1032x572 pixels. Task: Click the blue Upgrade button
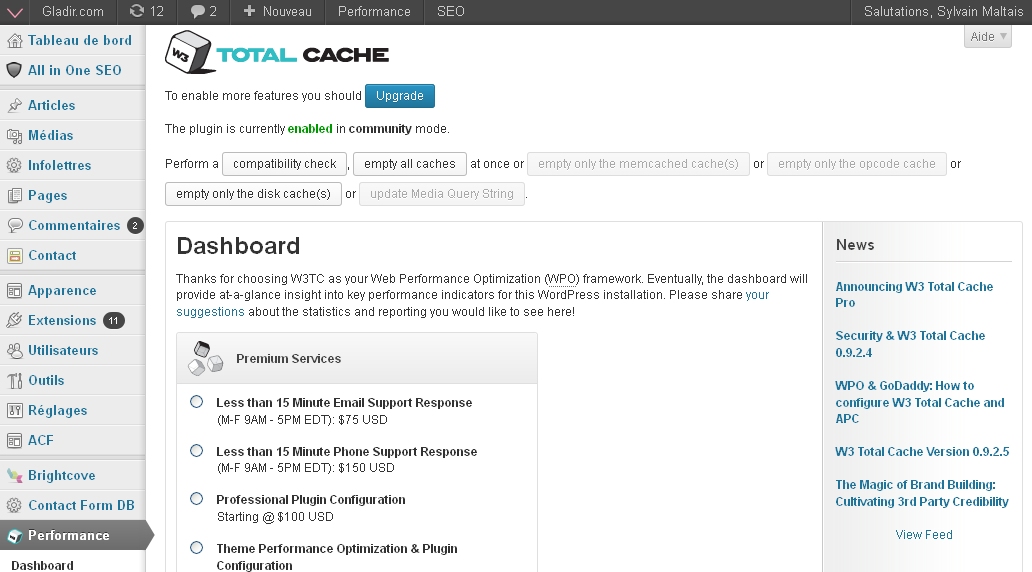tap(400, 96)
